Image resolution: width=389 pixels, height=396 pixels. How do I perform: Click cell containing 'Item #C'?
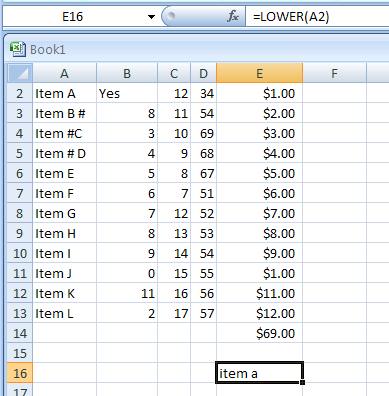click(64, 133)
